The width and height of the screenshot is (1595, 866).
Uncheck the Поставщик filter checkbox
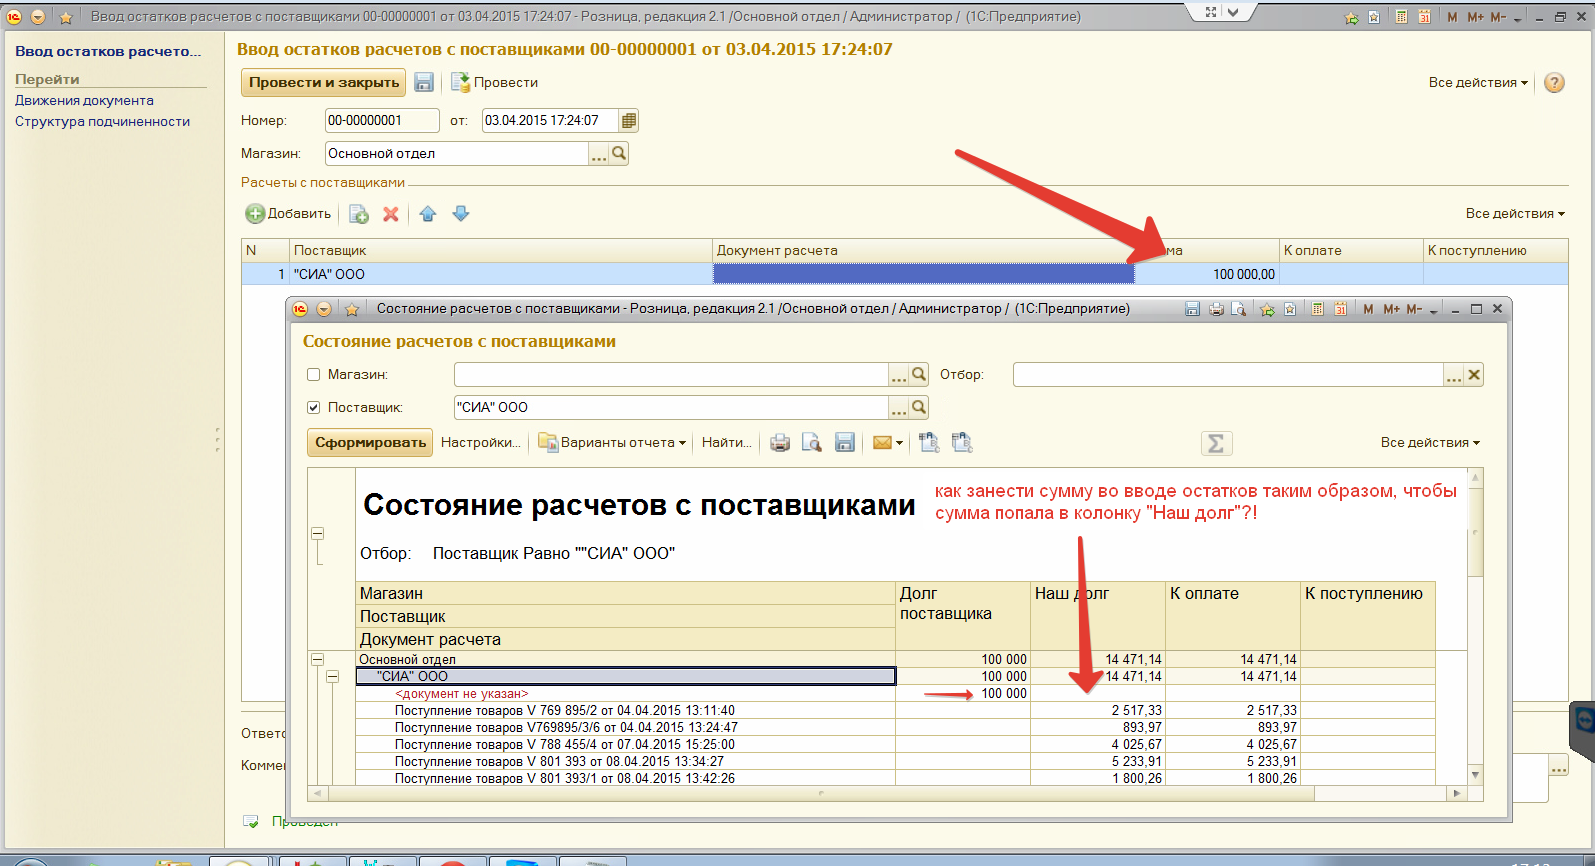314,408
